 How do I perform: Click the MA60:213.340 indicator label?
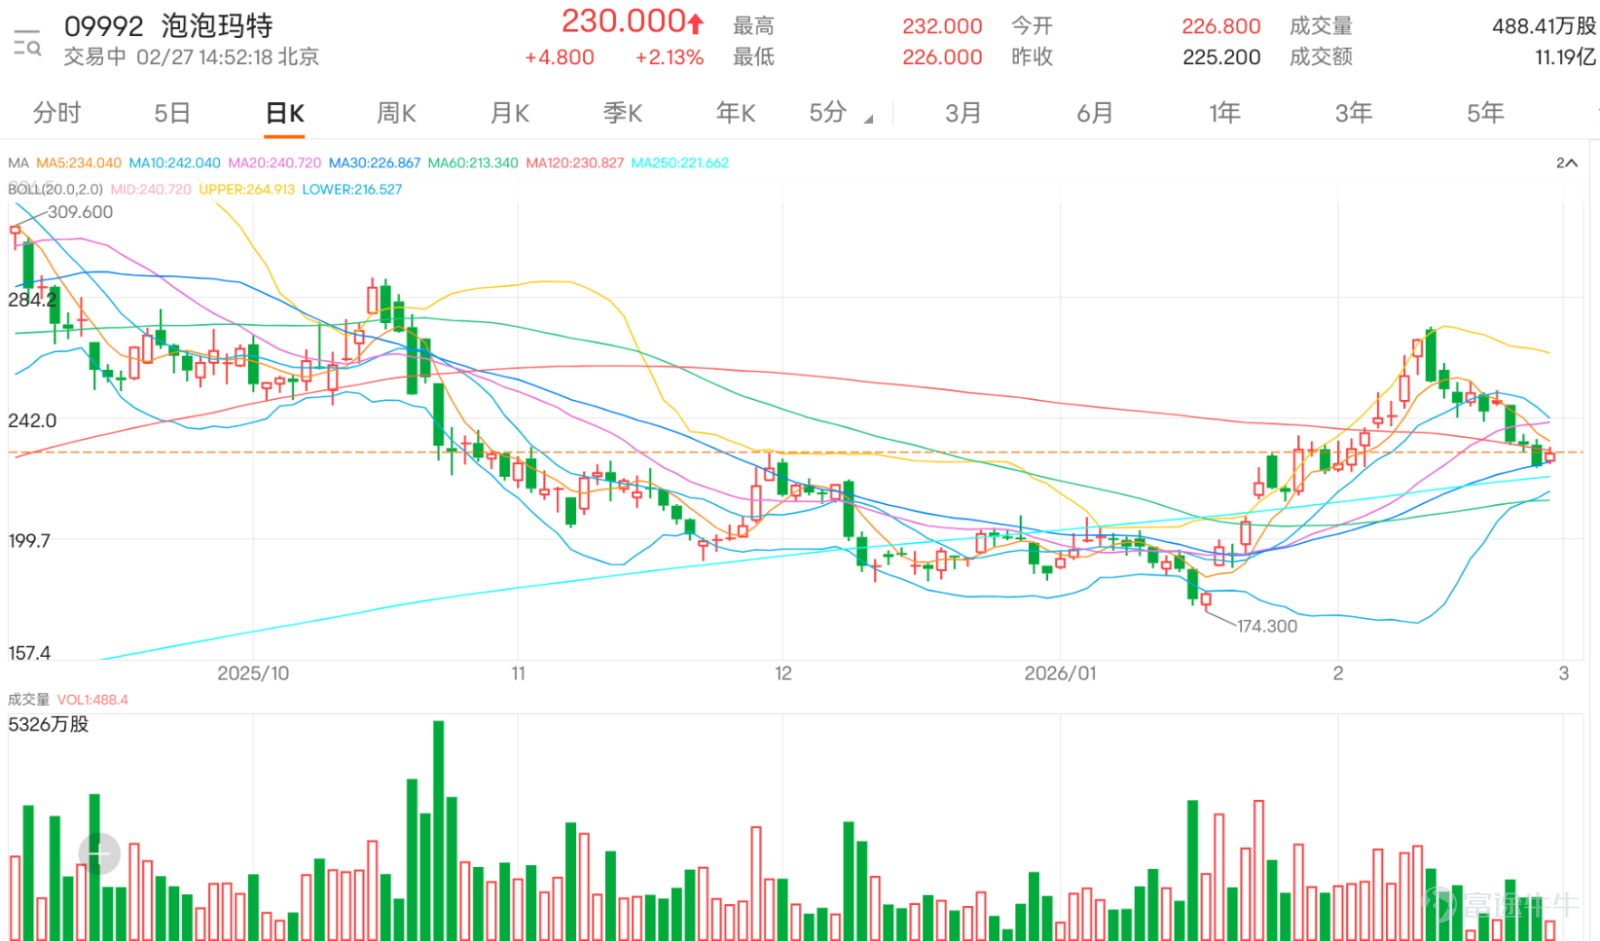click(473, 163)
